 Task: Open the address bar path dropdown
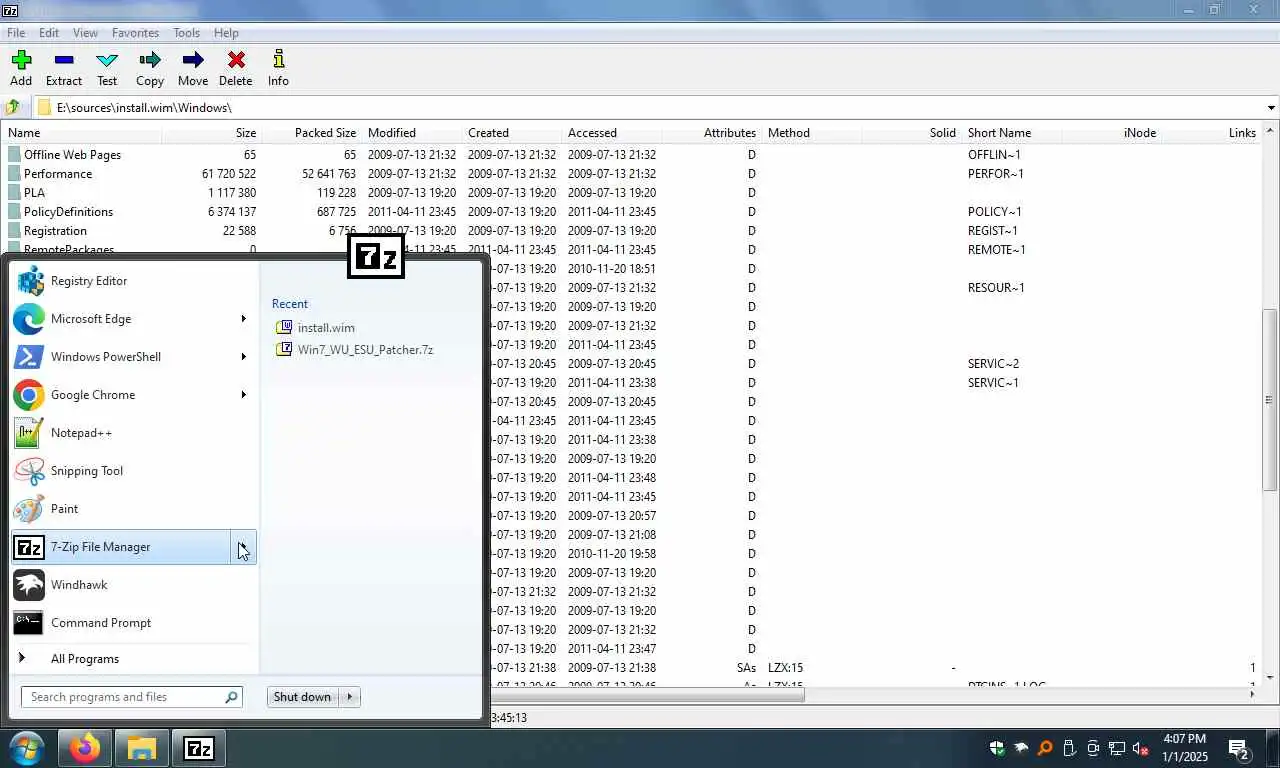(x=1271, y=107)
